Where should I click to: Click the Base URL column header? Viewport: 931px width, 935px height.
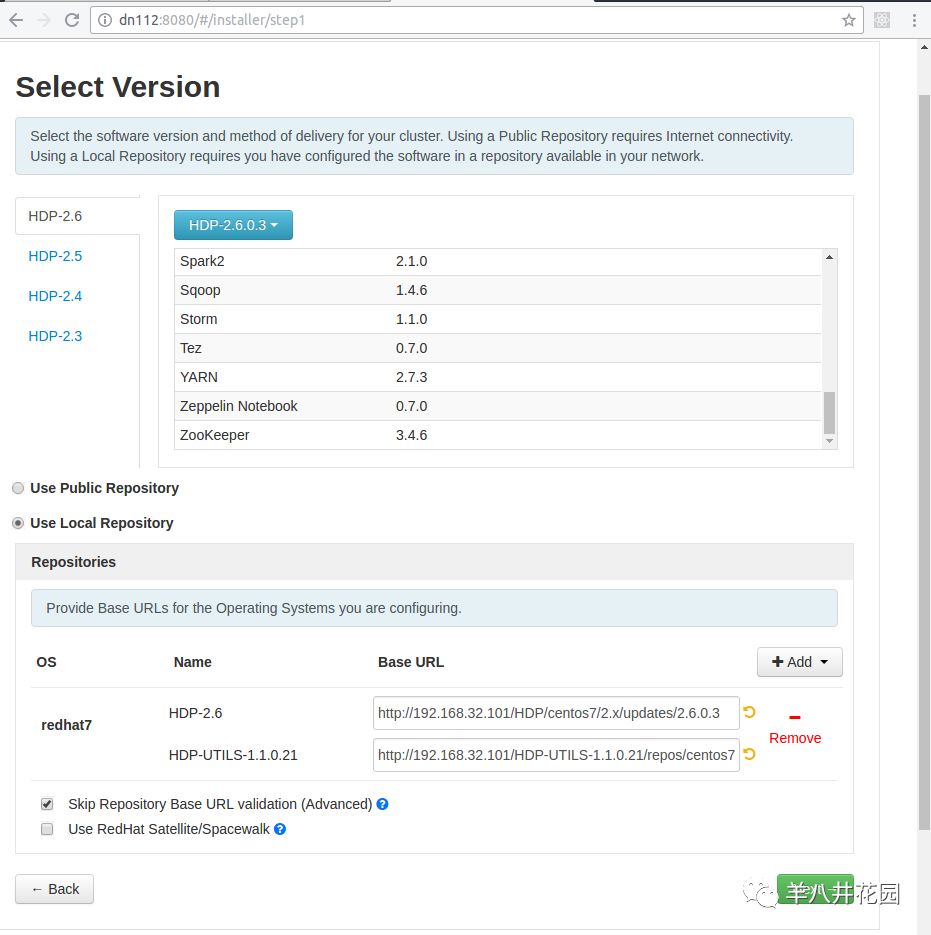[x=410, y=662]
